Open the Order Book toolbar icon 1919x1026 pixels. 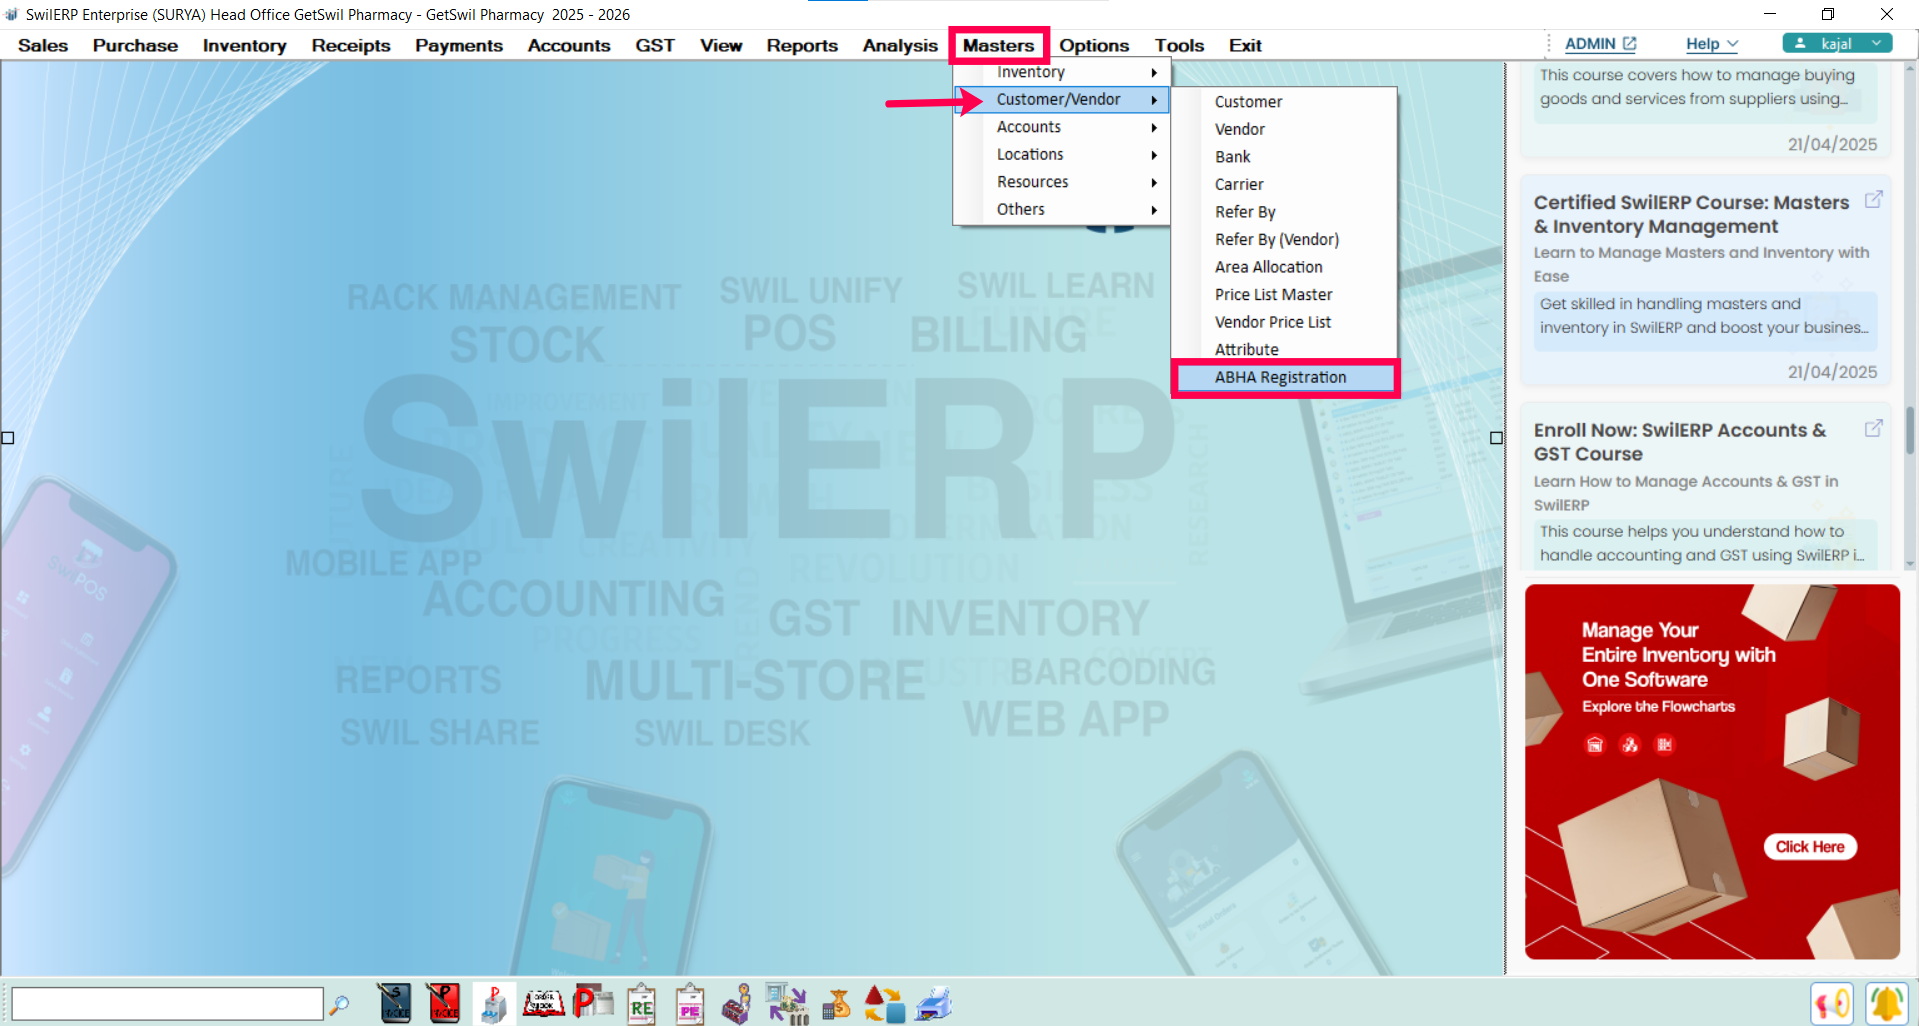pyautogui.click(x=543, y=1003)
